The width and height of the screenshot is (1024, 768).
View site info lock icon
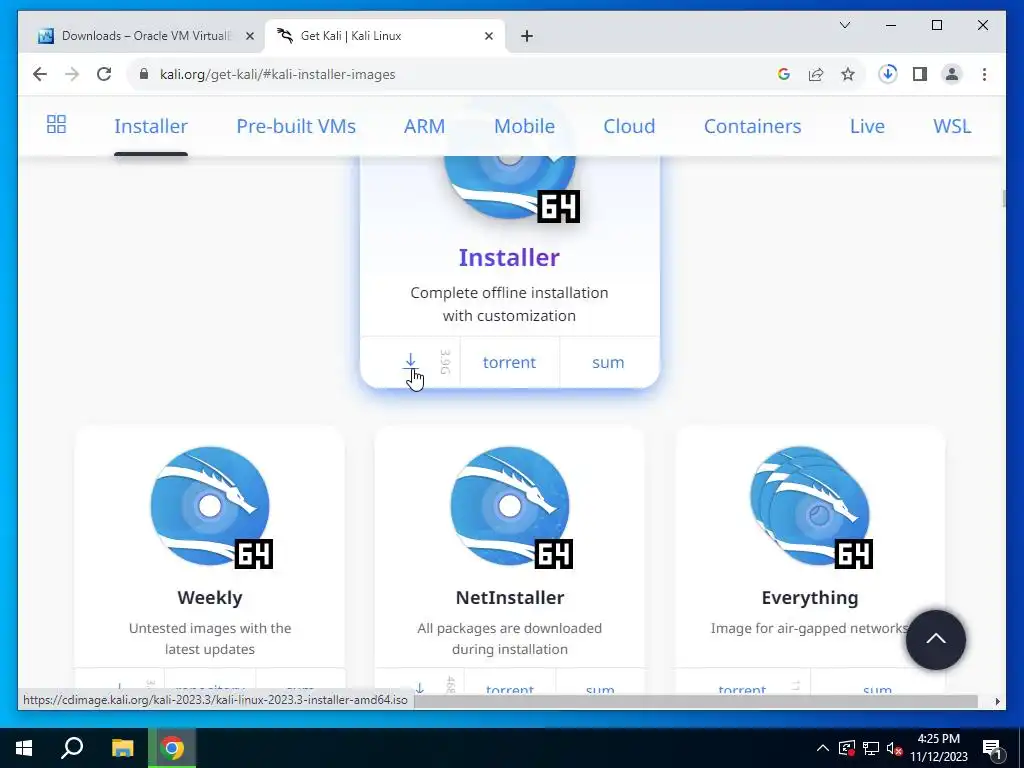coord(144,74)
